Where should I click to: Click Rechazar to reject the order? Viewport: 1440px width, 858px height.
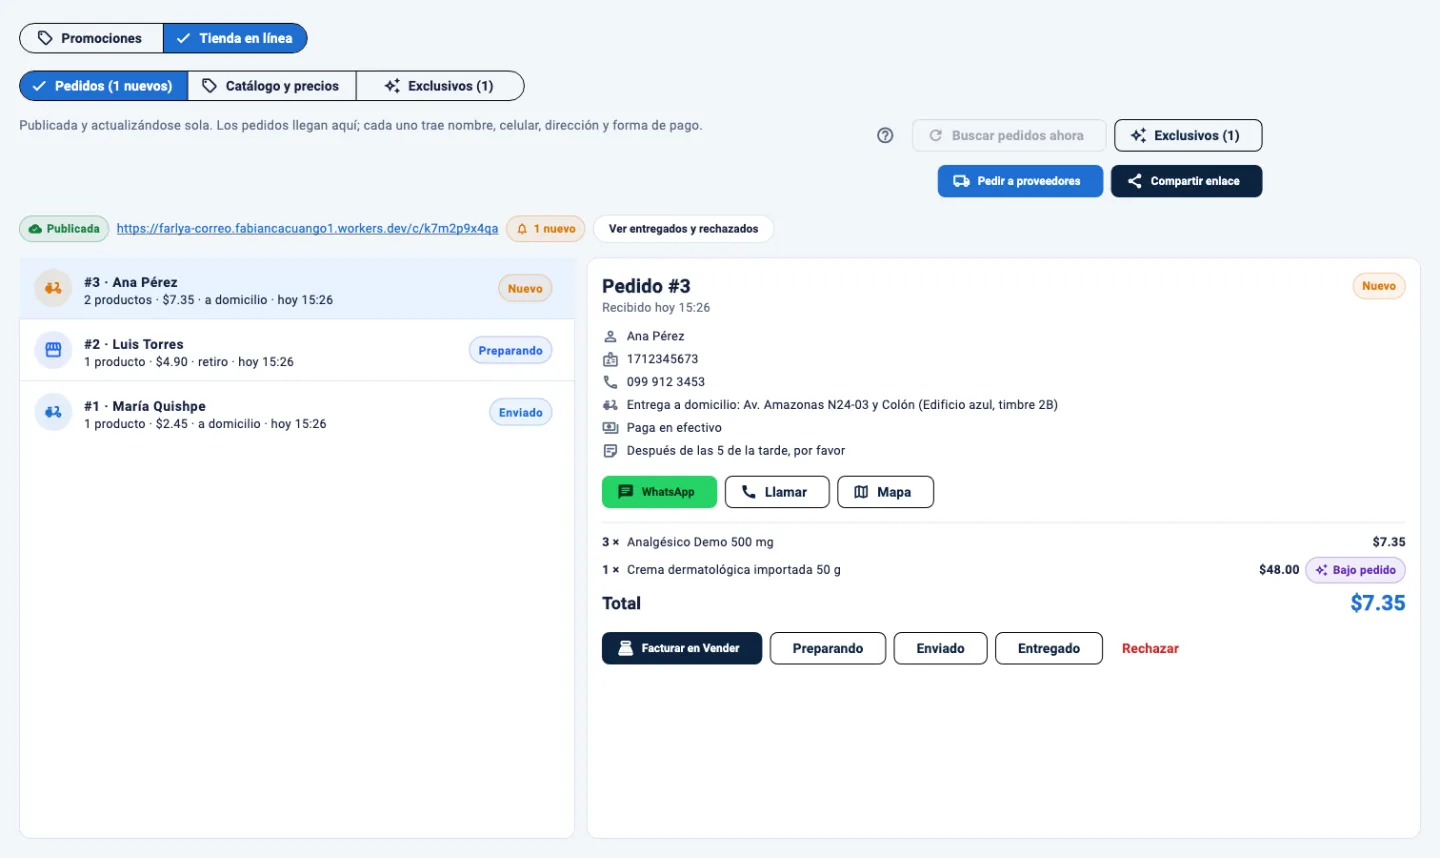(1150, 648)
